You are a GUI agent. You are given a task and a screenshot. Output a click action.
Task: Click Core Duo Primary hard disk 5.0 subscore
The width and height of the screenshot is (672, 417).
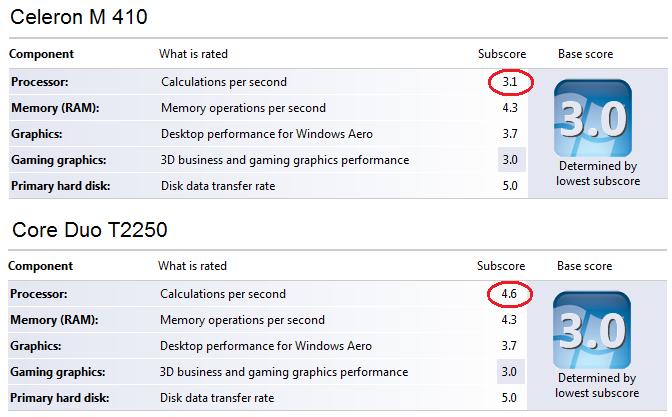[510, 398]
